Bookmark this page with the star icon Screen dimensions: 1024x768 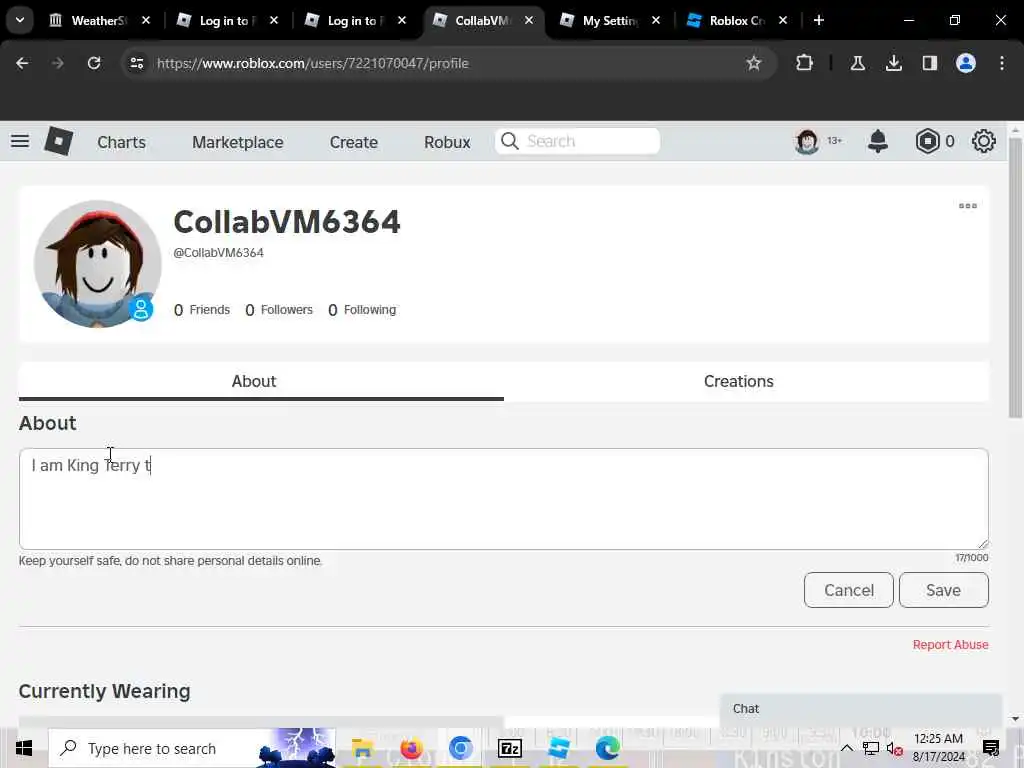tap(754, 63)
